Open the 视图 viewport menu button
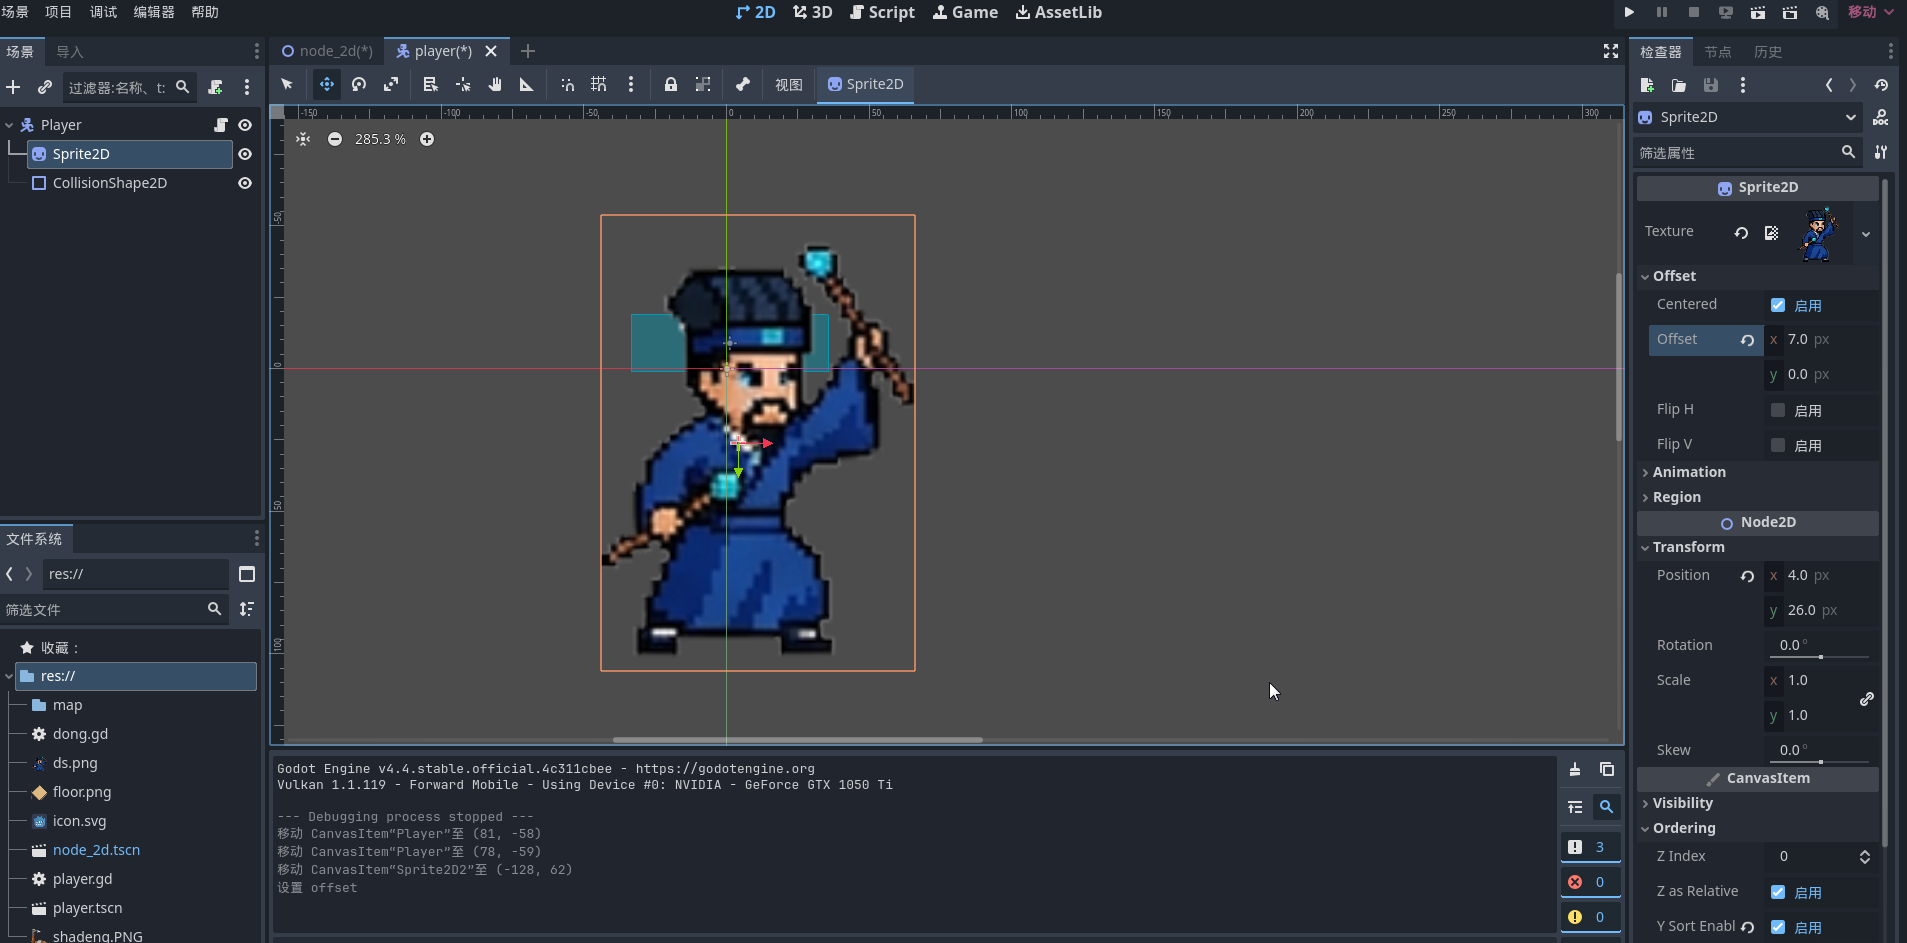The width and height of the screenshot is (1907, 943). click(789, 84)
